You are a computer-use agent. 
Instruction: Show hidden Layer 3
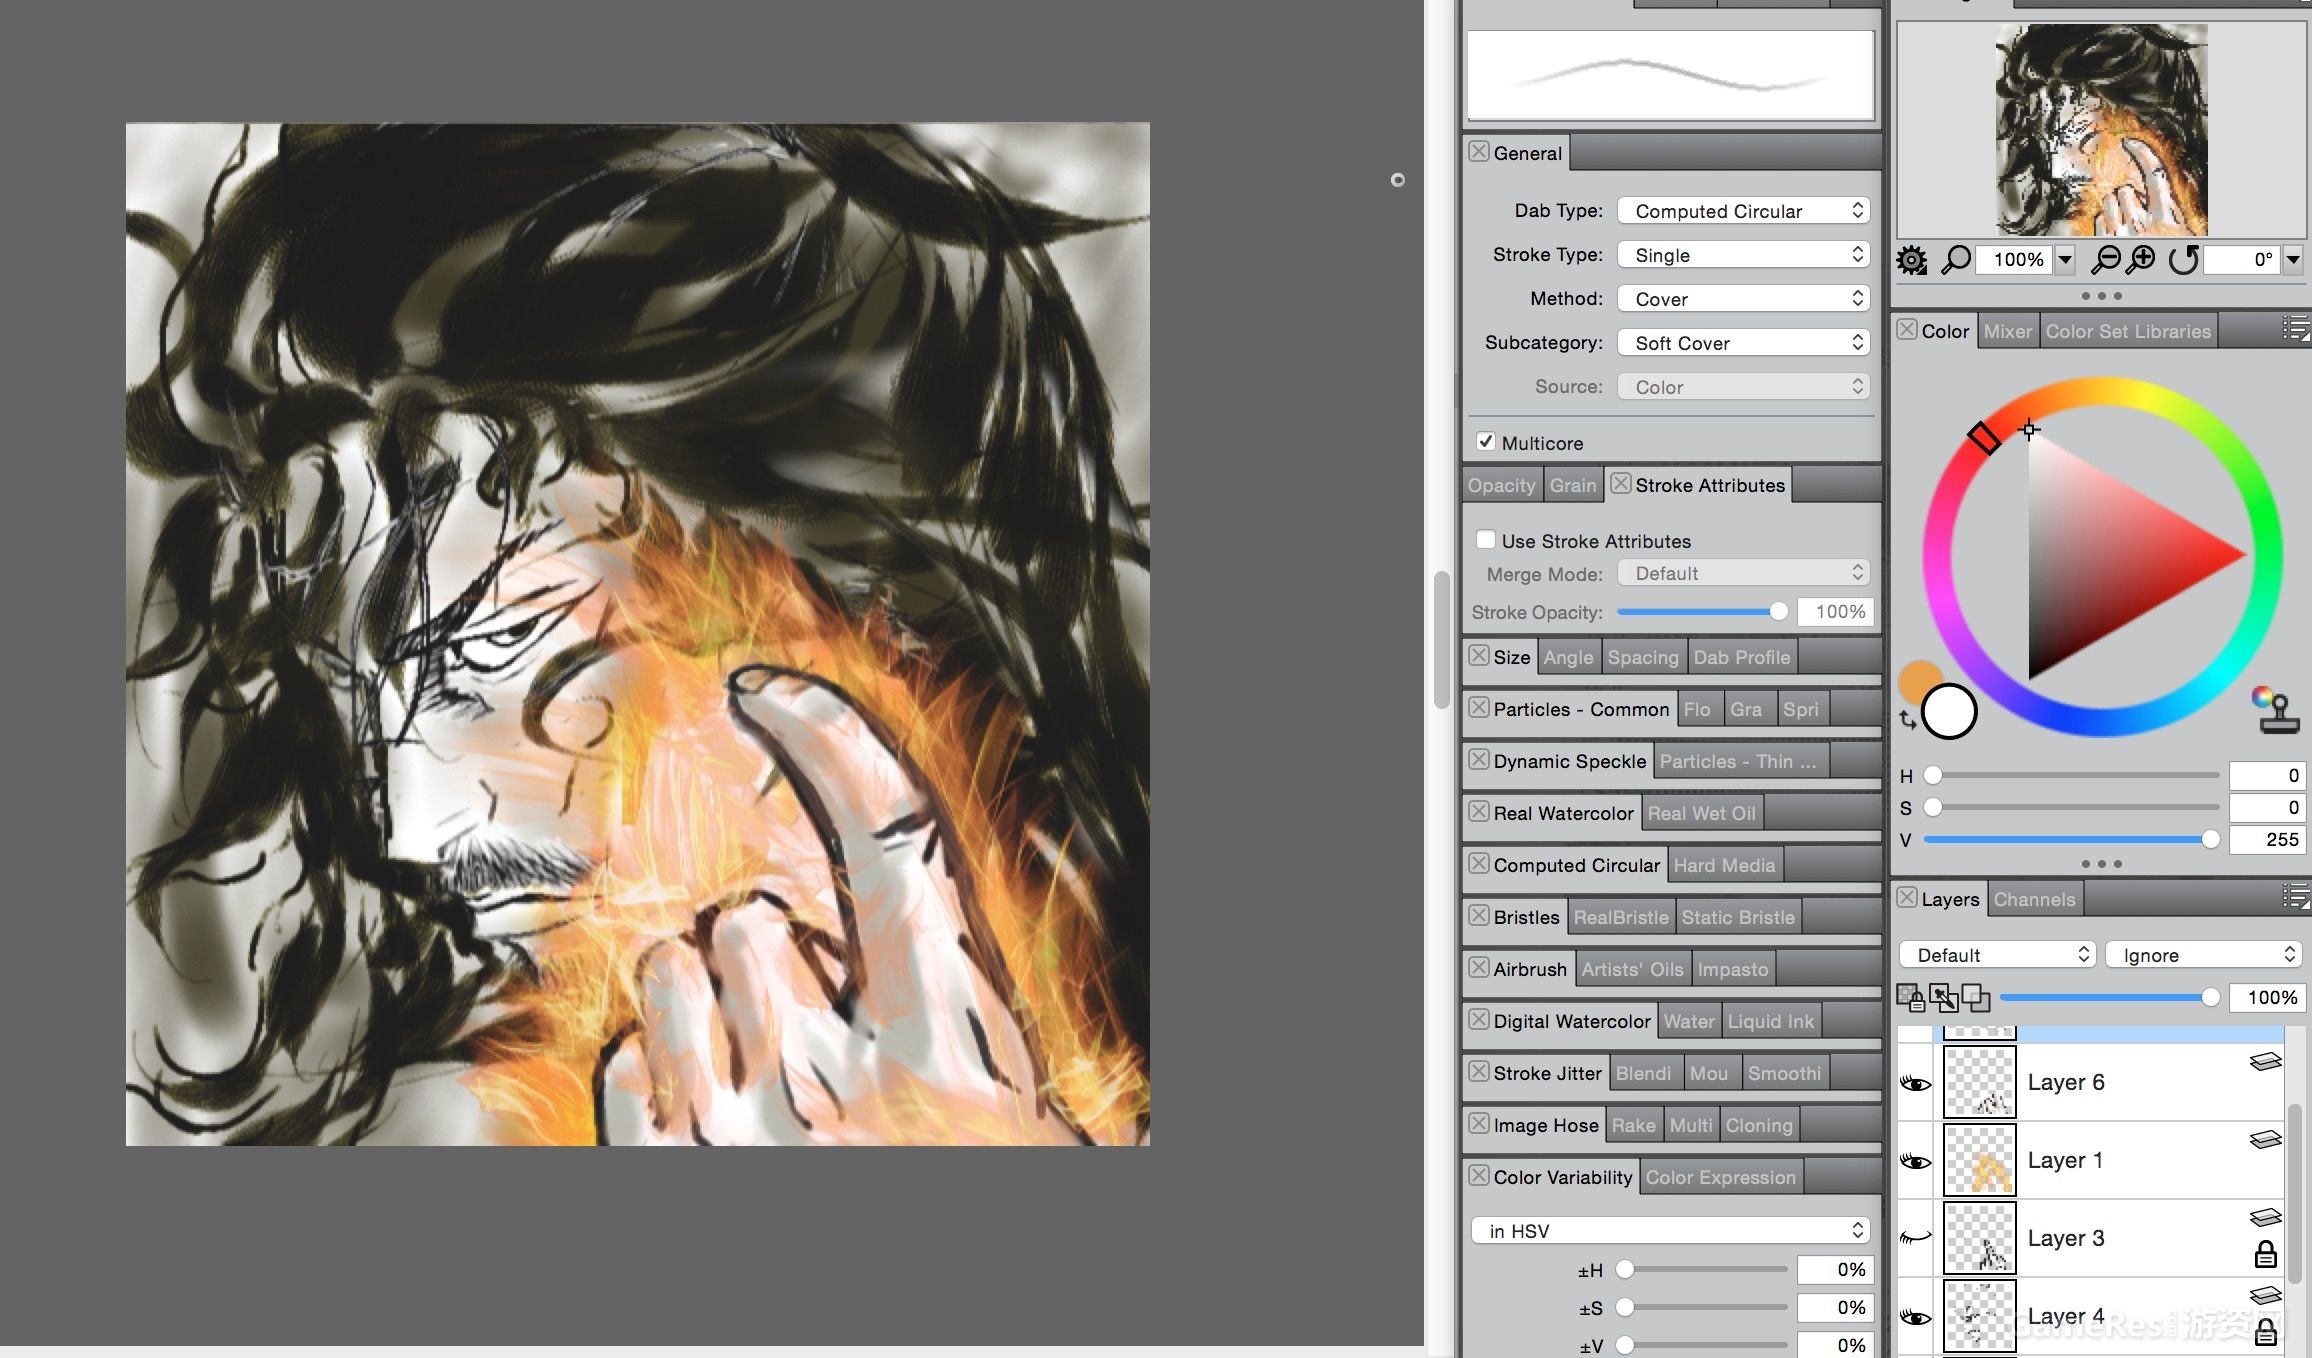tap(1915, 1238)
